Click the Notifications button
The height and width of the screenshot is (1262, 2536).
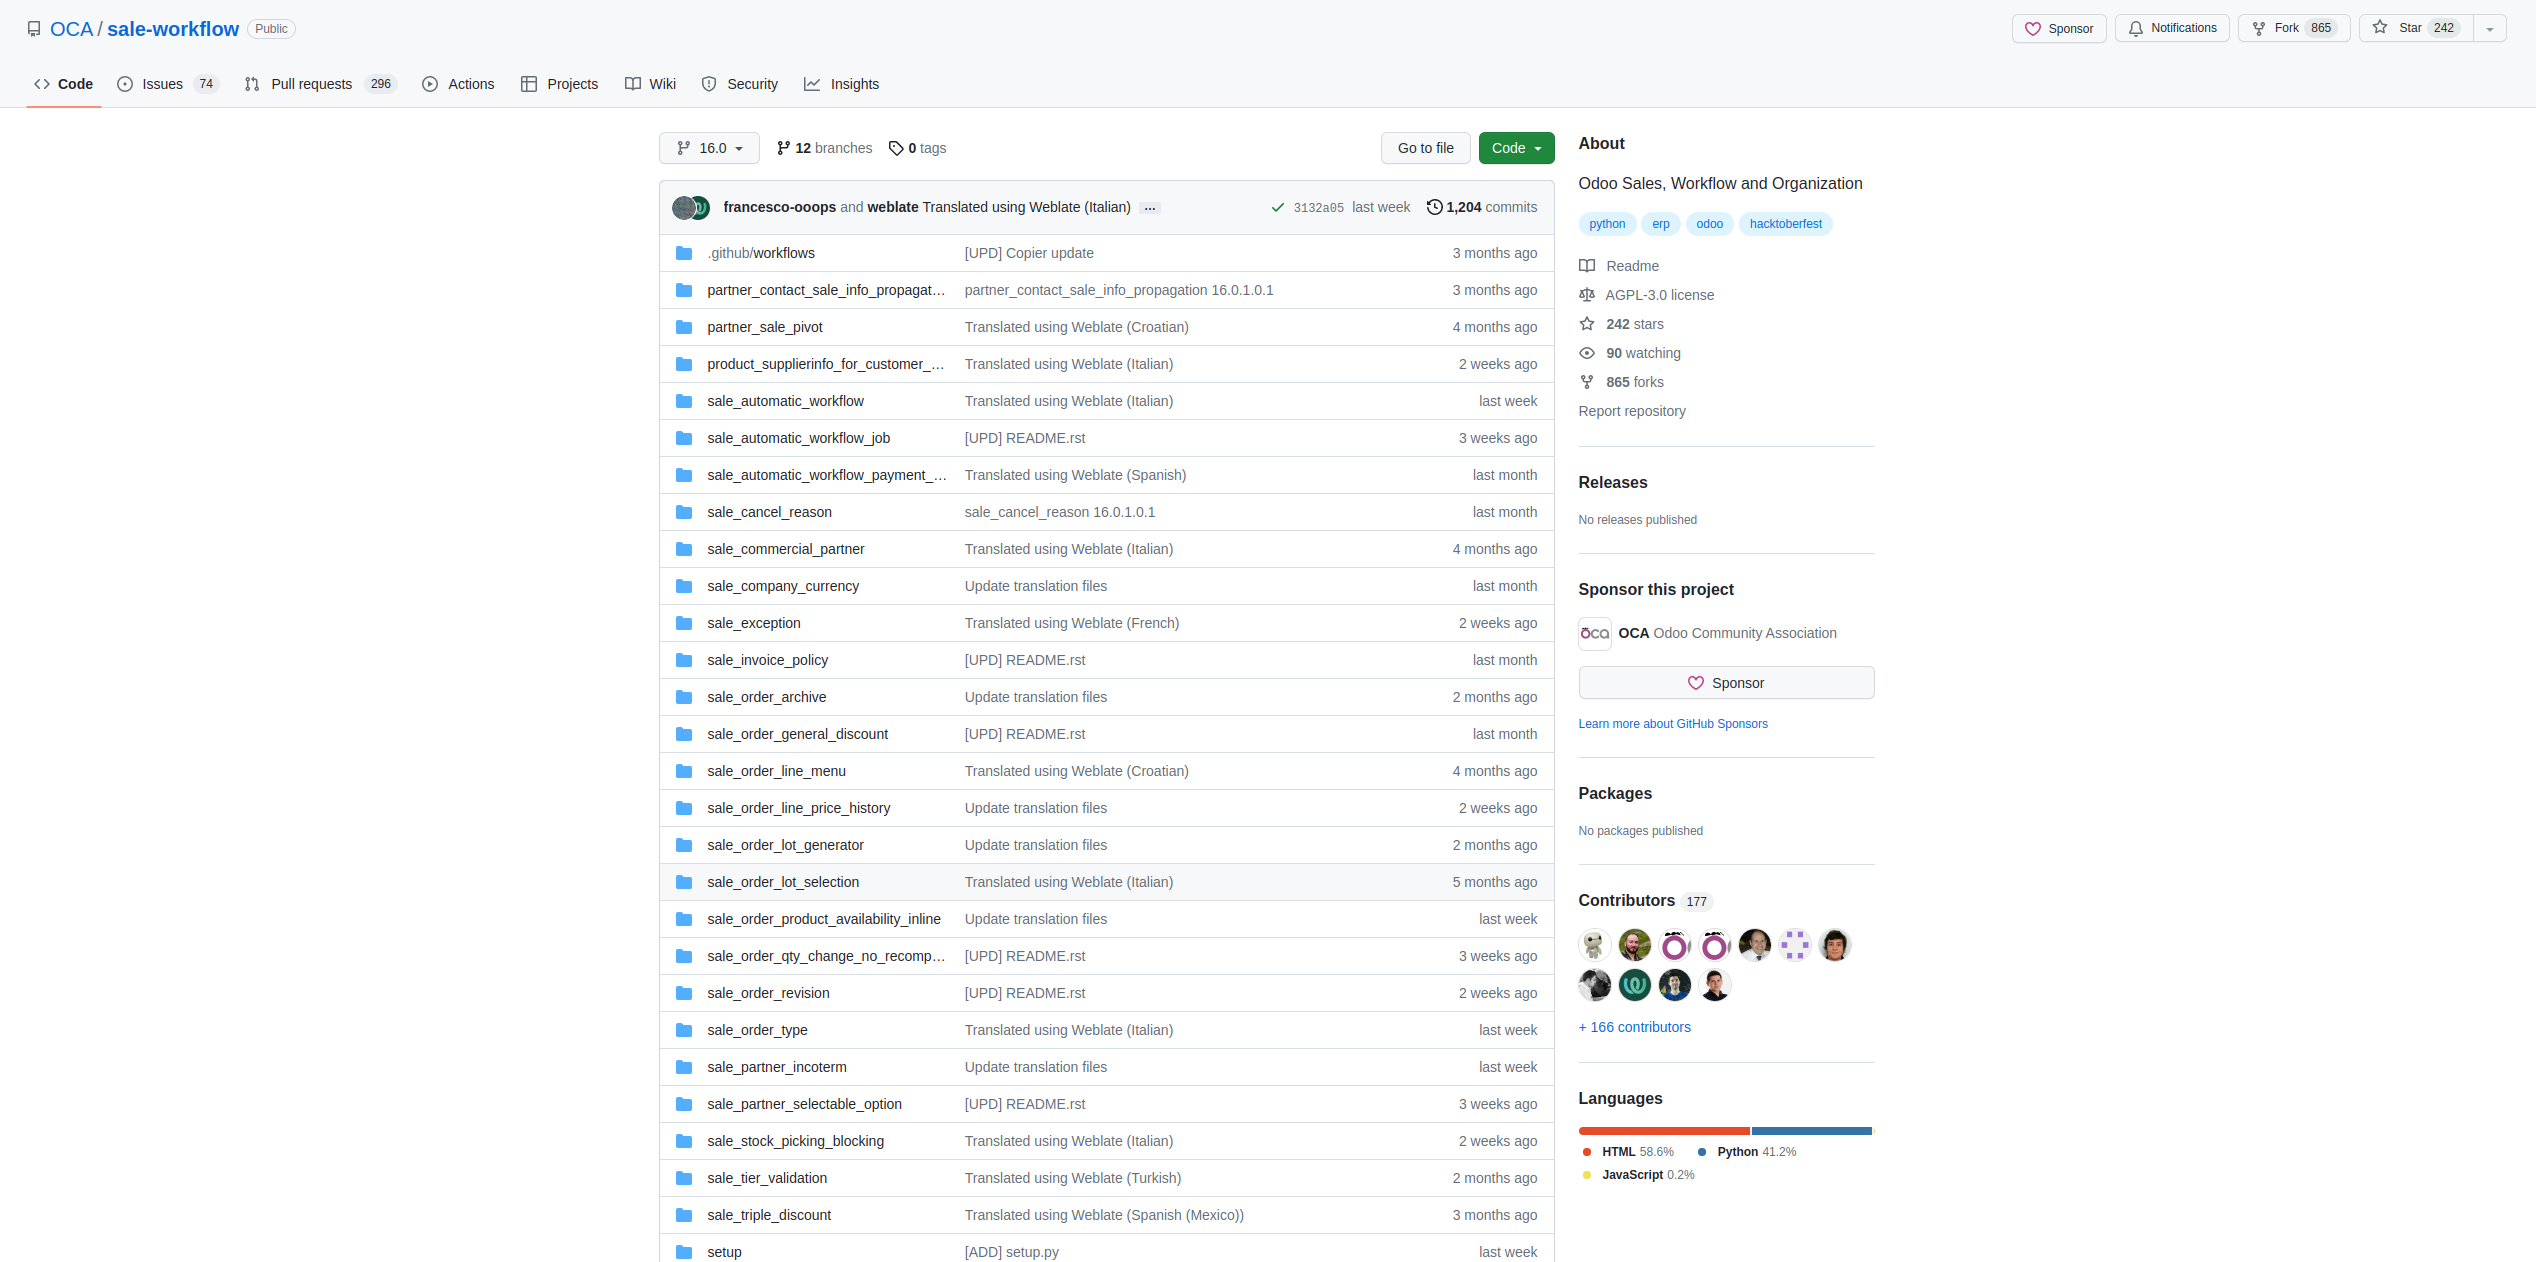pyautogui.click(x=2172, y=29)
